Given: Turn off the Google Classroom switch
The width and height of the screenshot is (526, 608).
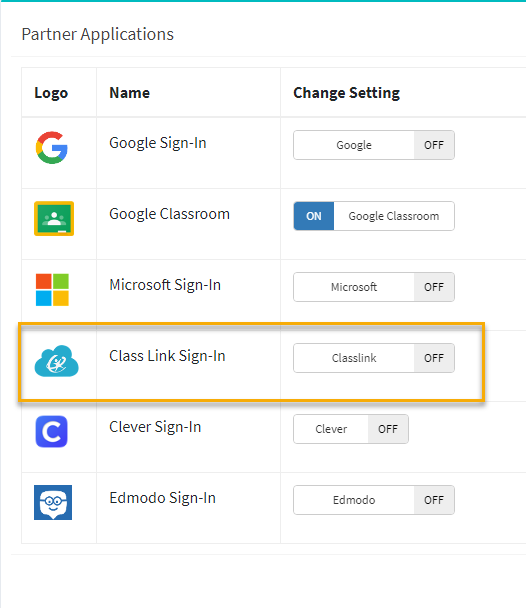Looking at the screenshot, I should click(x=374, y=216).
